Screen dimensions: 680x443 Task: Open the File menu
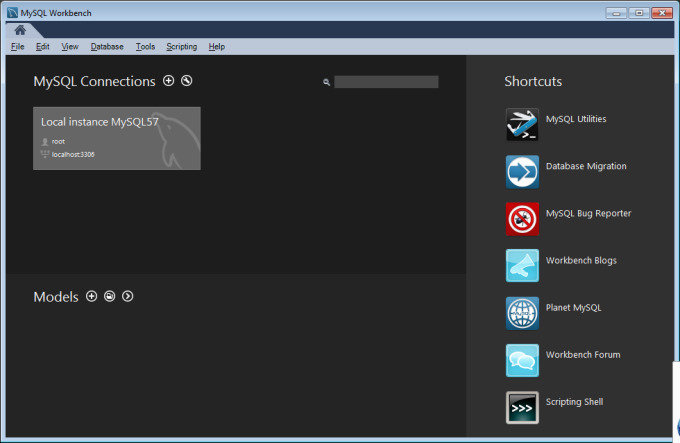click(17, 46)
